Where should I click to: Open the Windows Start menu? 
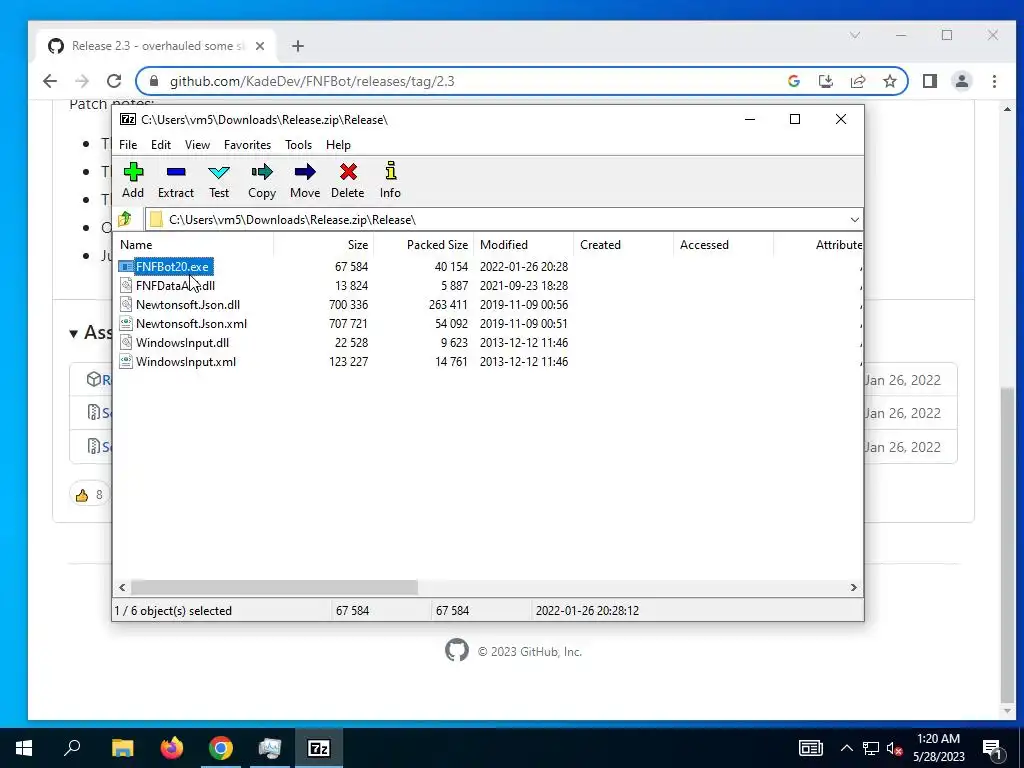[24, 748]
